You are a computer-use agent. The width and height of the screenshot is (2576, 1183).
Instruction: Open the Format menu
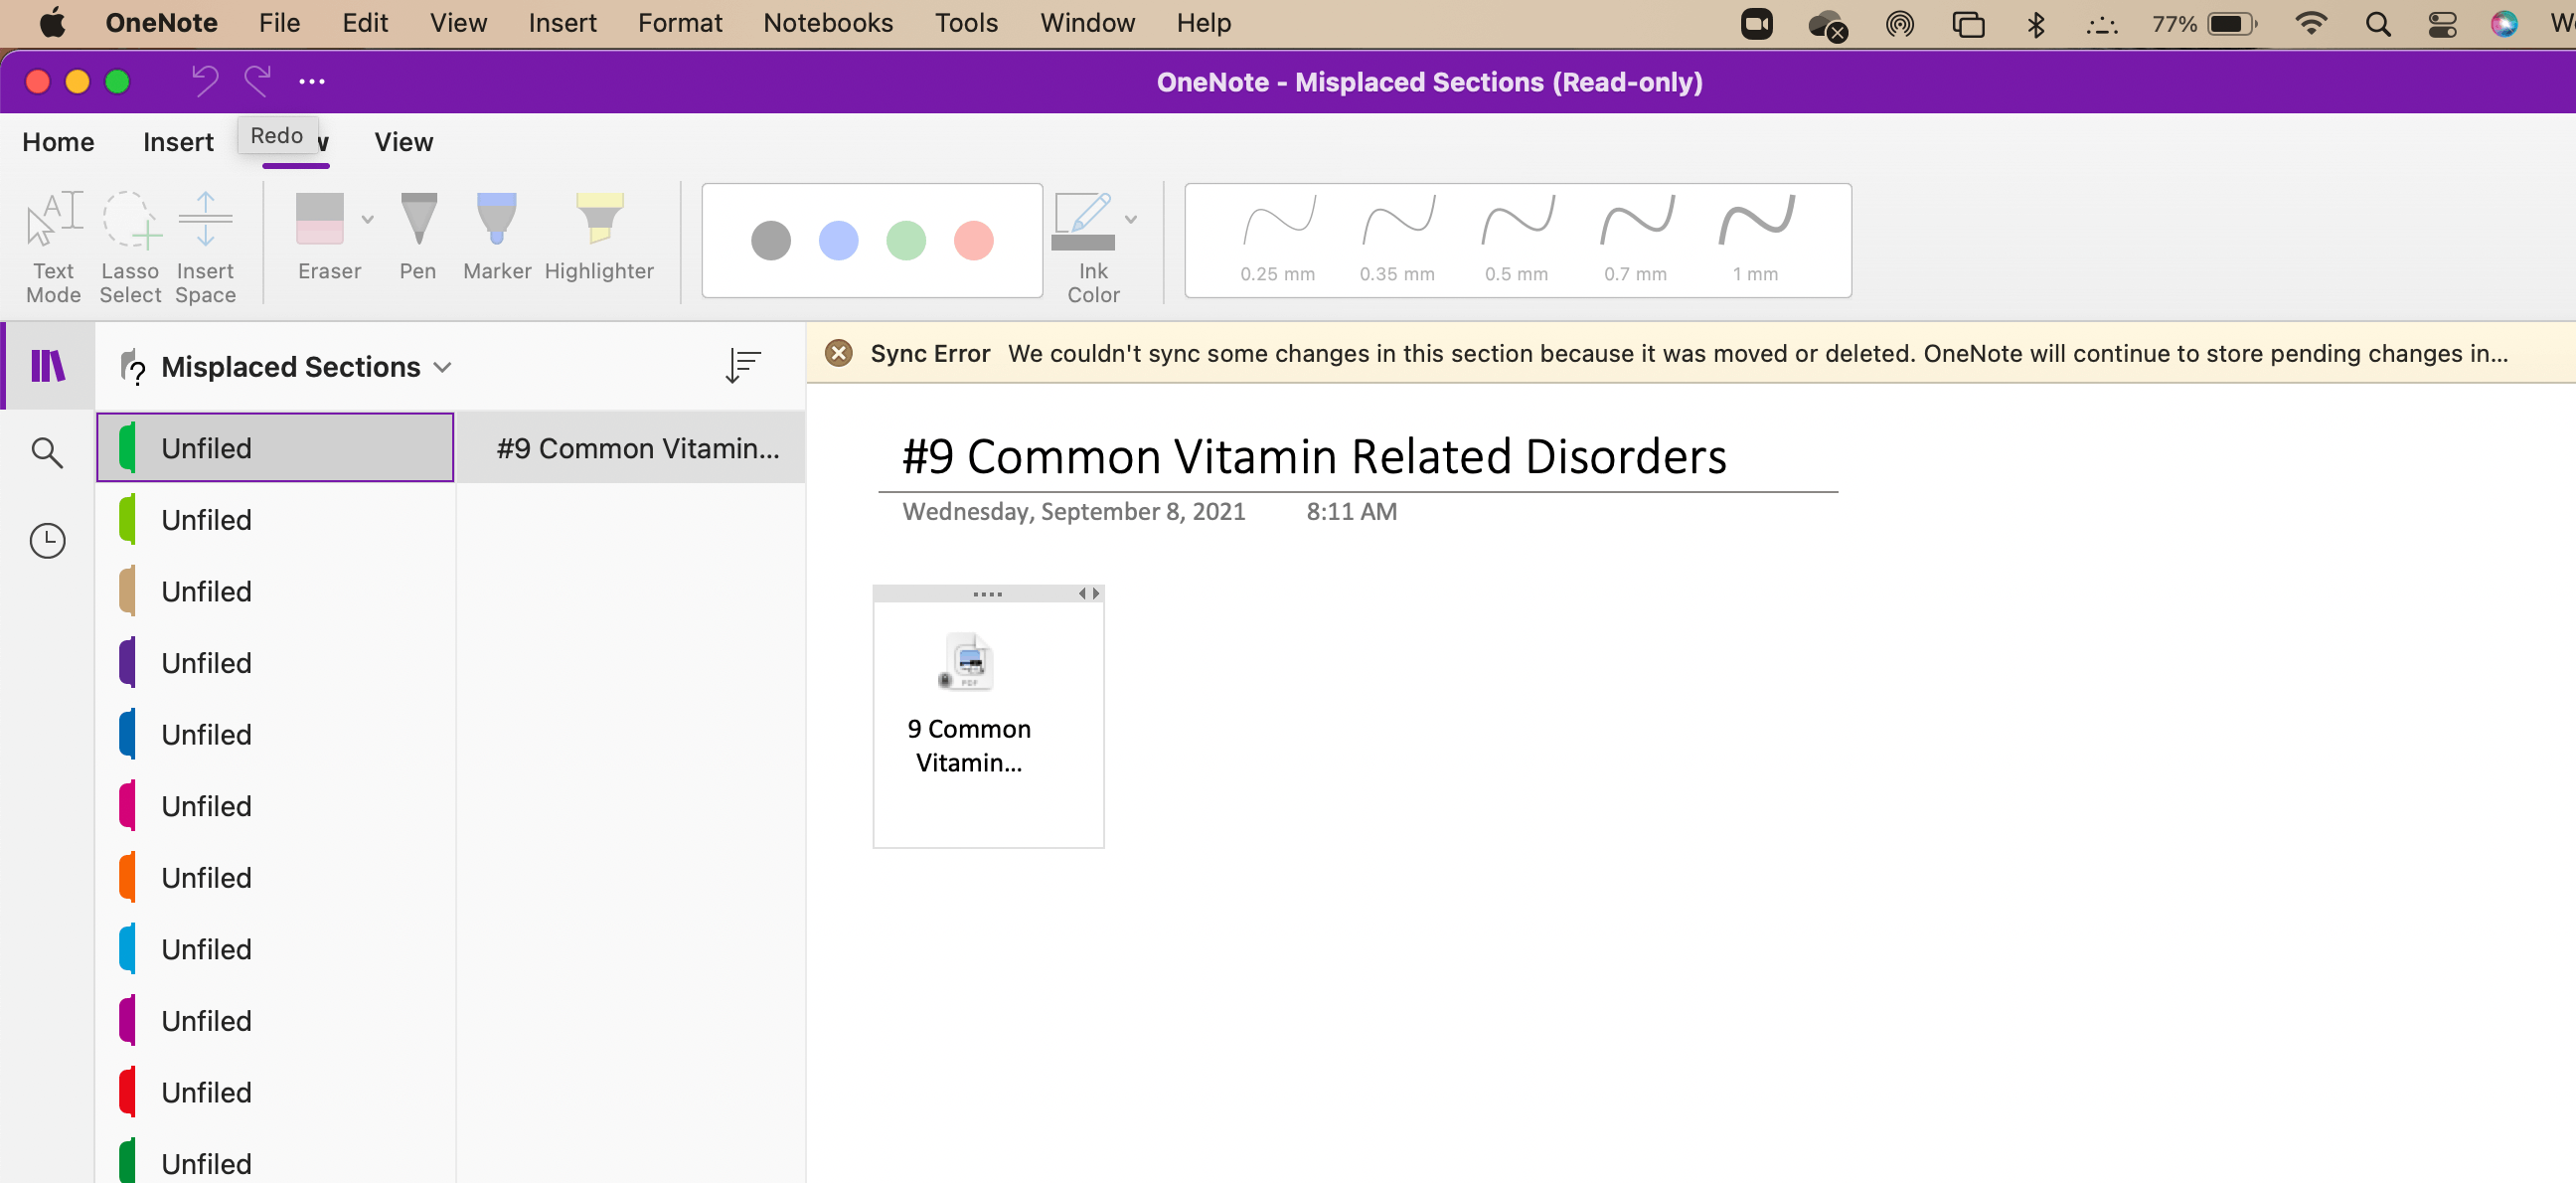coord(680,23)
